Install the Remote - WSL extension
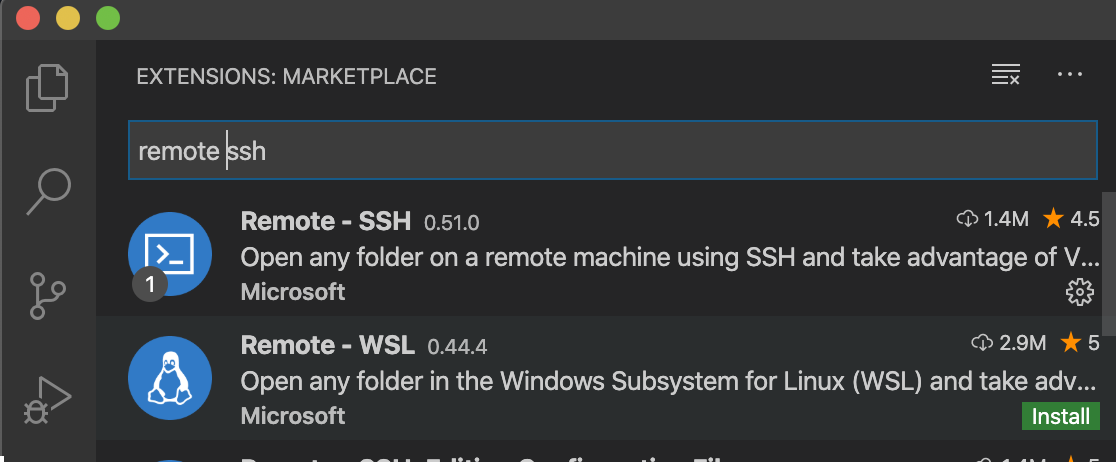Screen dimensions: 1116x462 pyautogui.click(x=1061, y=415)
